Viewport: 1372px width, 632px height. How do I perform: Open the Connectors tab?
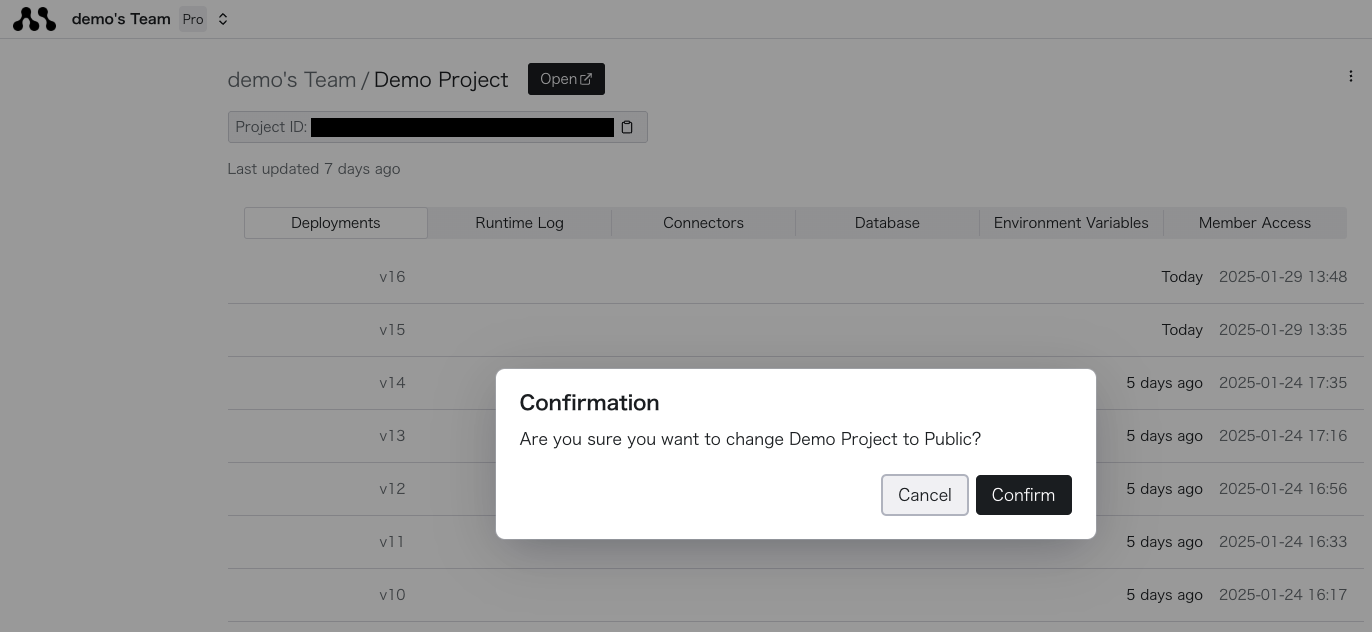703,222
